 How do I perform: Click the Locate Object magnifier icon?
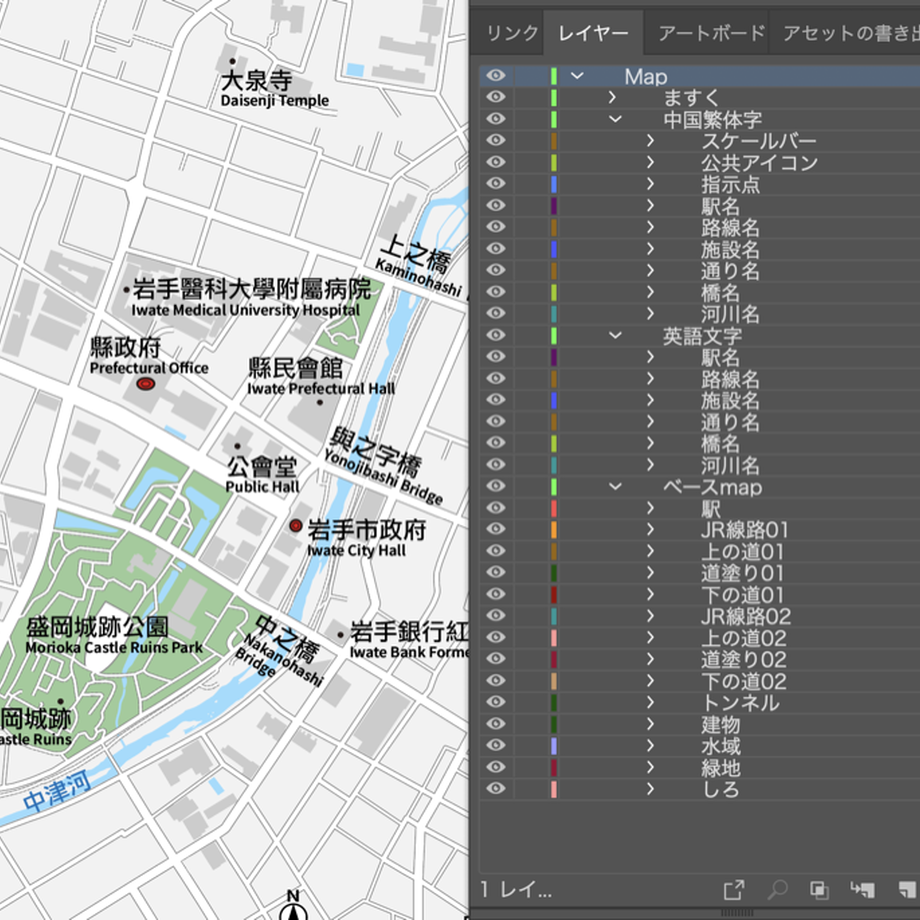coord(777,889)
